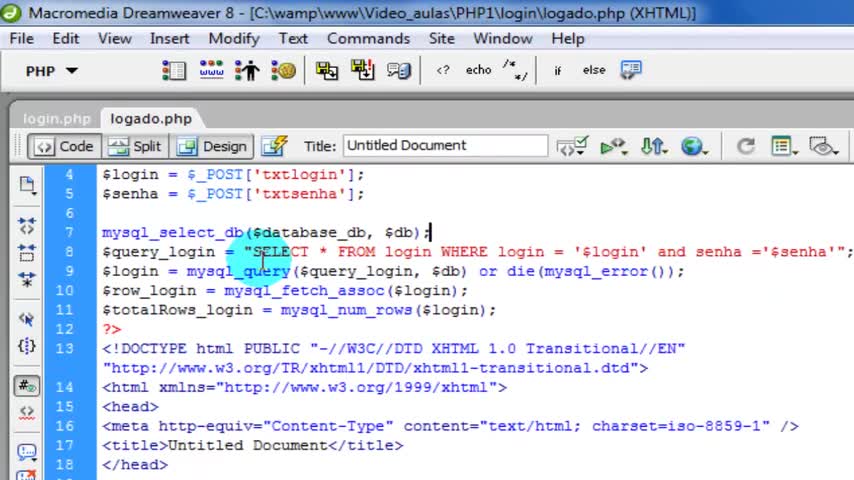This screenshot has height=480, width=854.
Task: Click '<head>' tag on line 15
Action: [x=130, y=407]
